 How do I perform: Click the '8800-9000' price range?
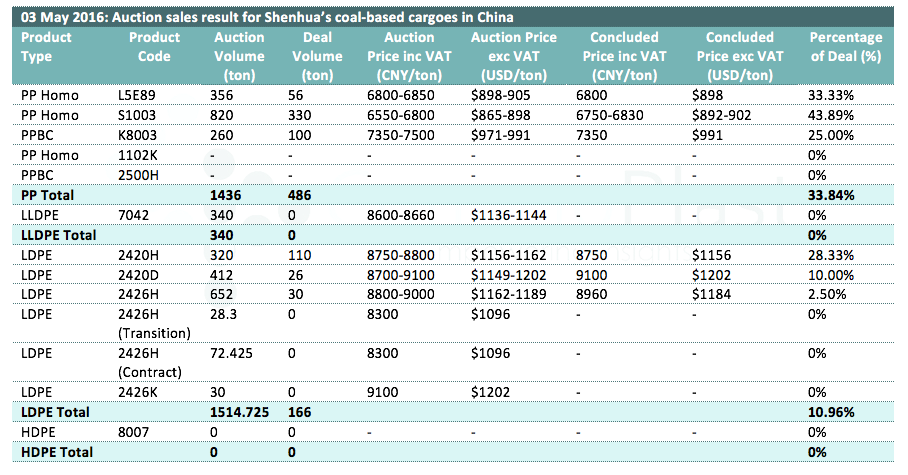[401, 294]
